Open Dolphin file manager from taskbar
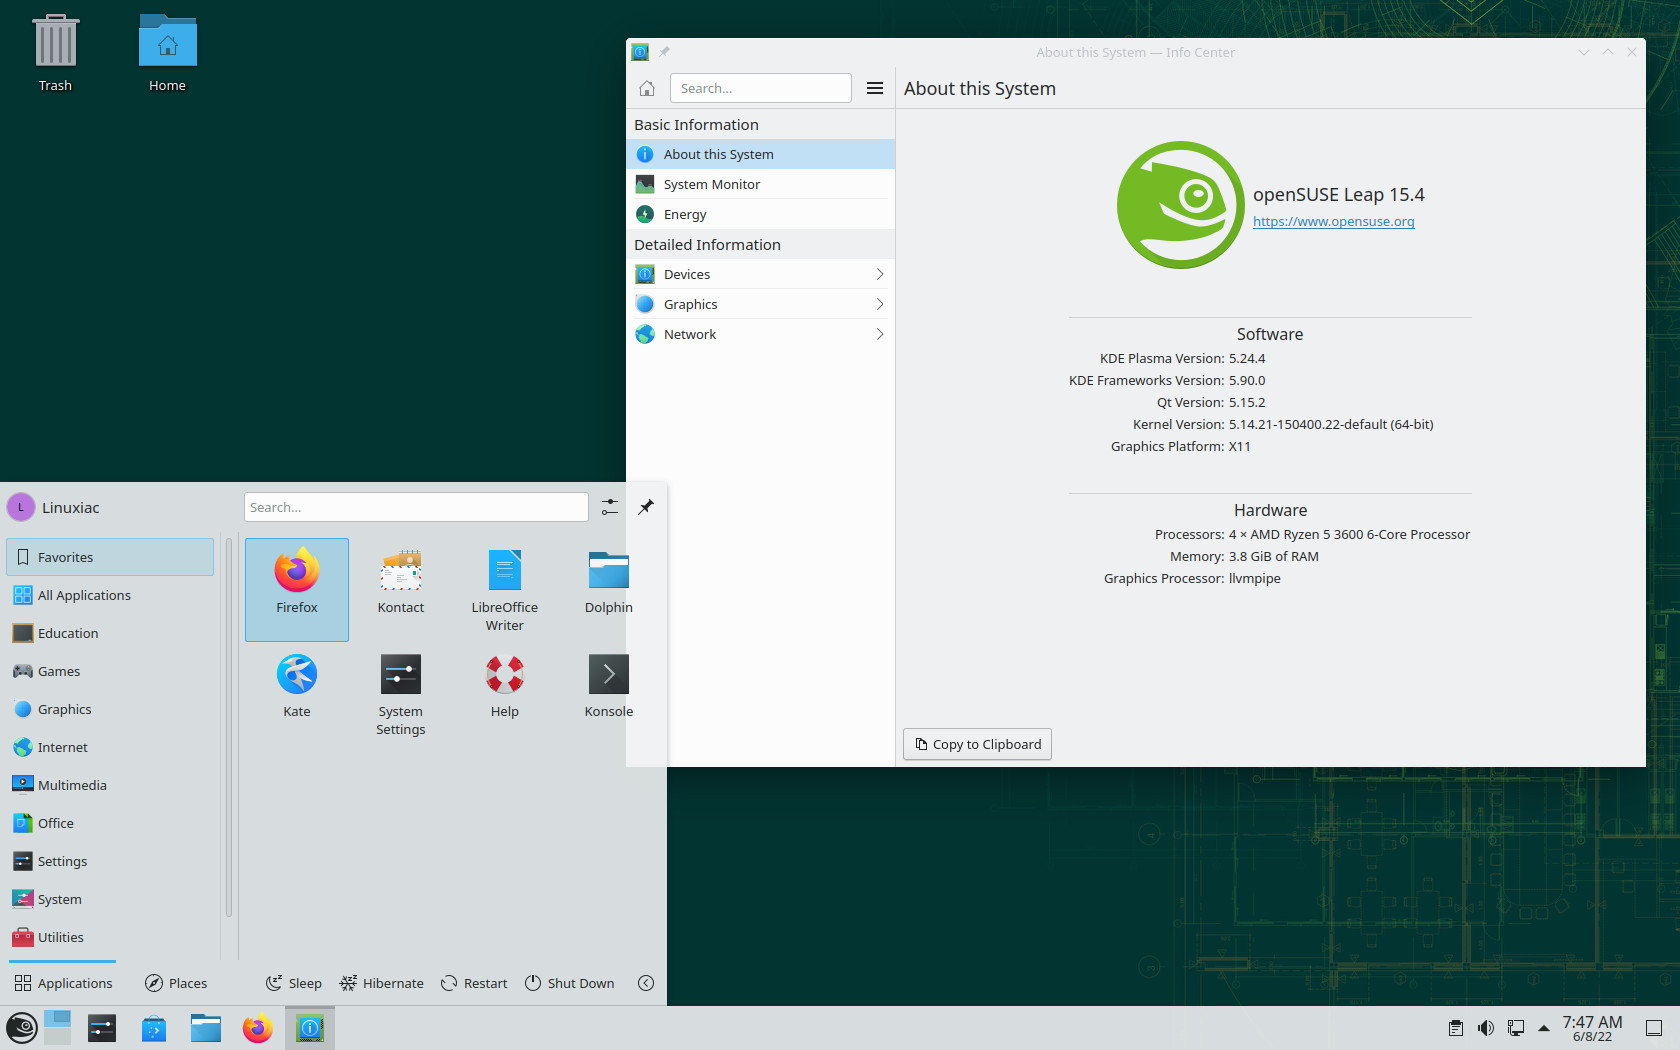1680x1050 pixels. pos(206,1028)
